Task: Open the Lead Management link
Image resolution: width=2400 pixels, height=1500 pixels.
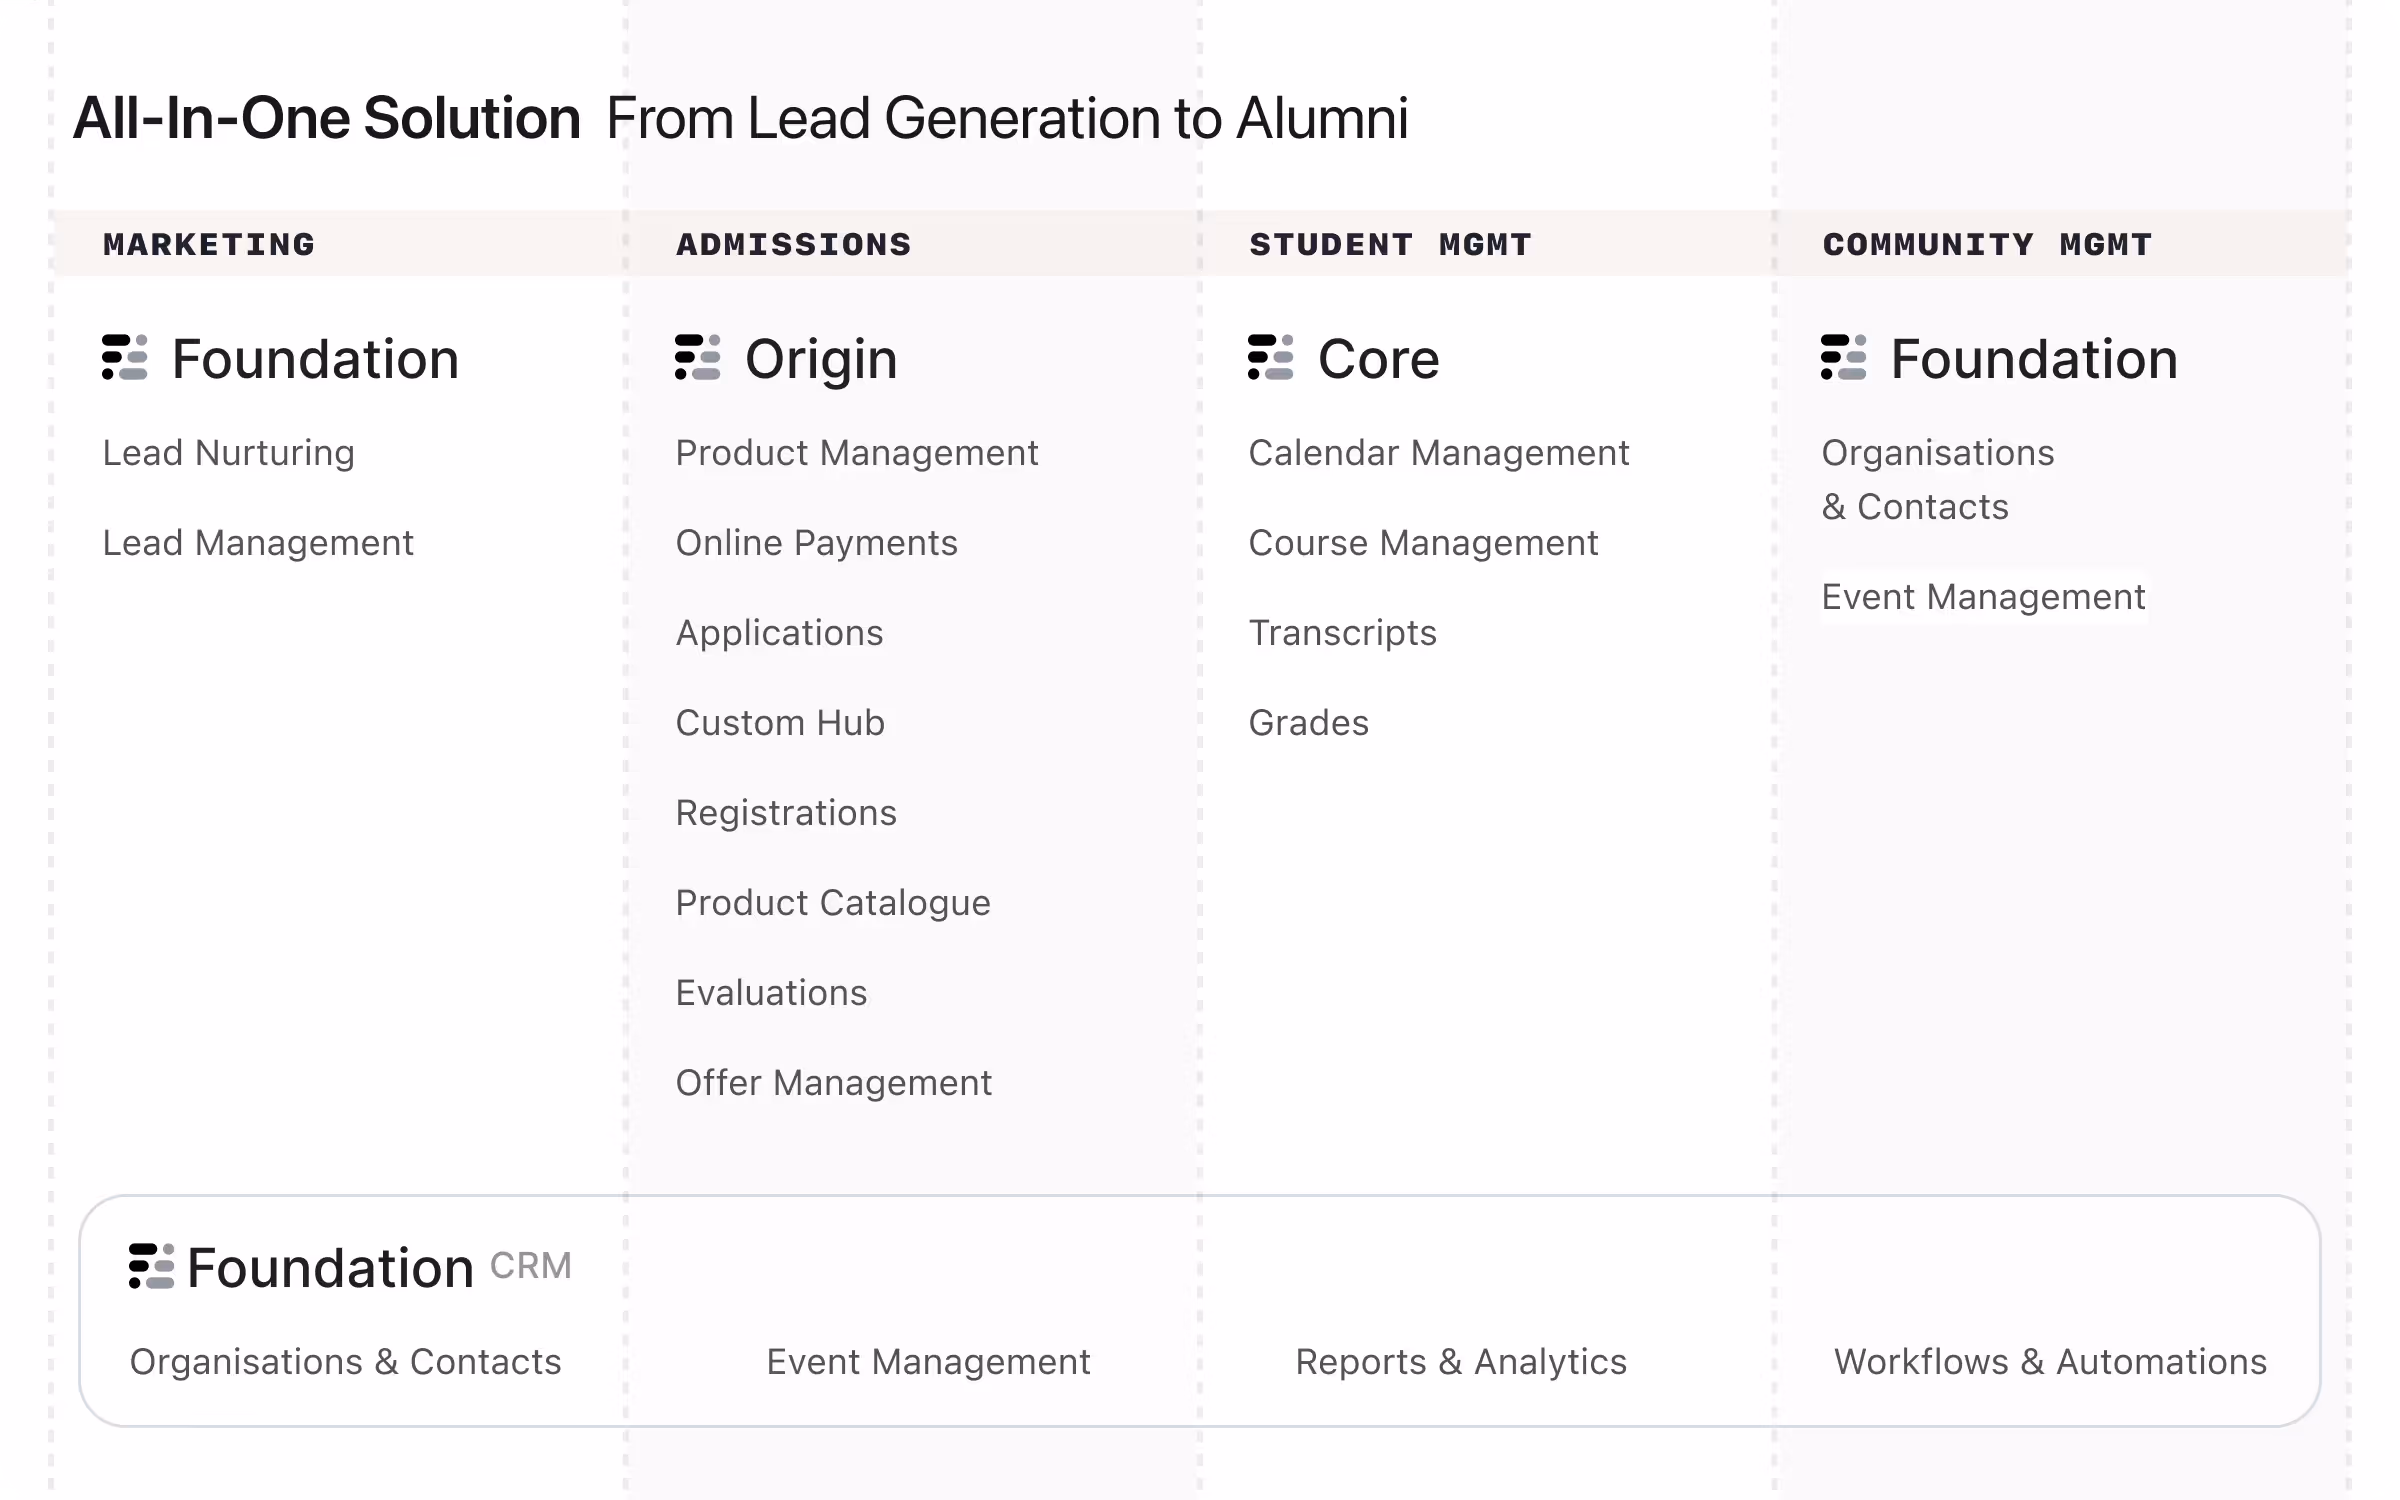Action: point(258,543)
